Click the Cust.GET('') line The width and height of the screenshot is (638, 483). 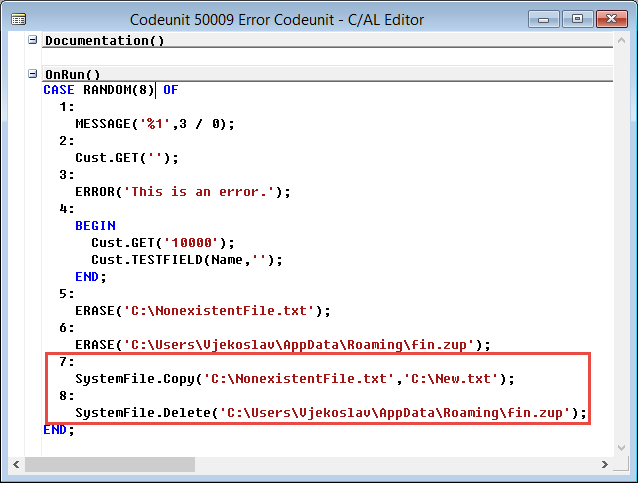coord(127,158)
